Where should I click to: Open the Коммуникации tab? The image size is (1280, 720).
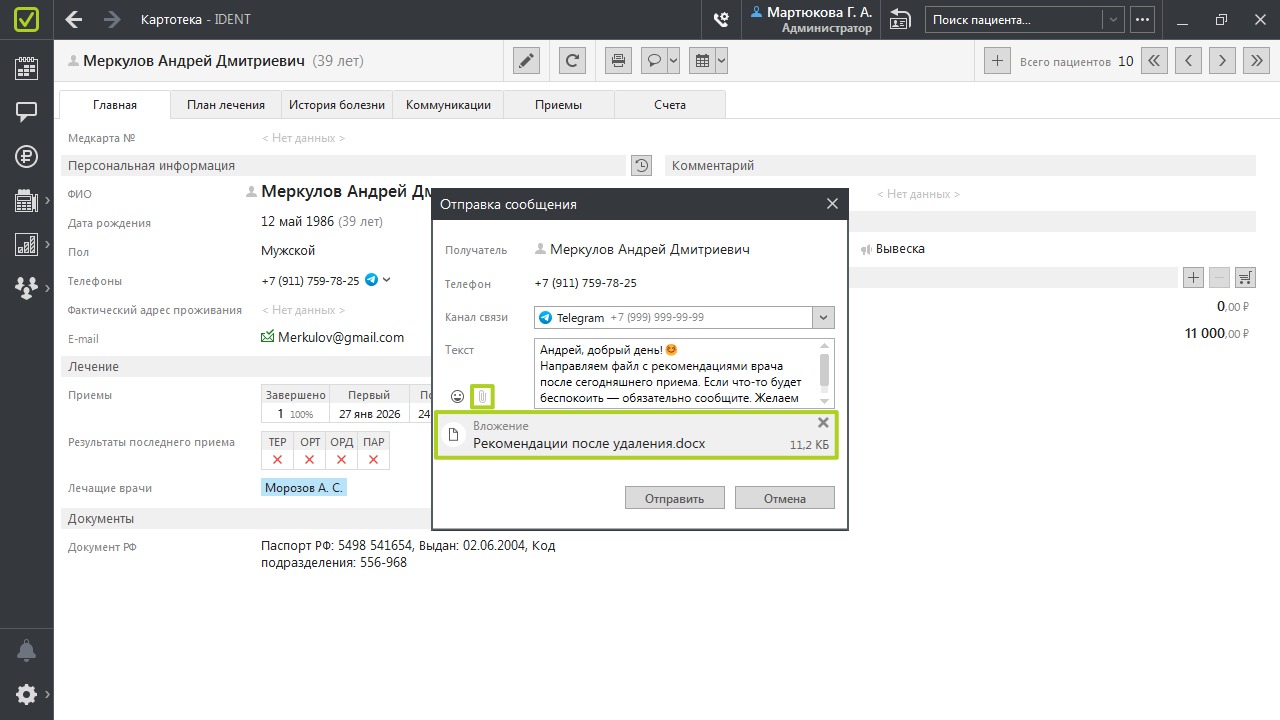pyautogui.click(x=448, y=105)
